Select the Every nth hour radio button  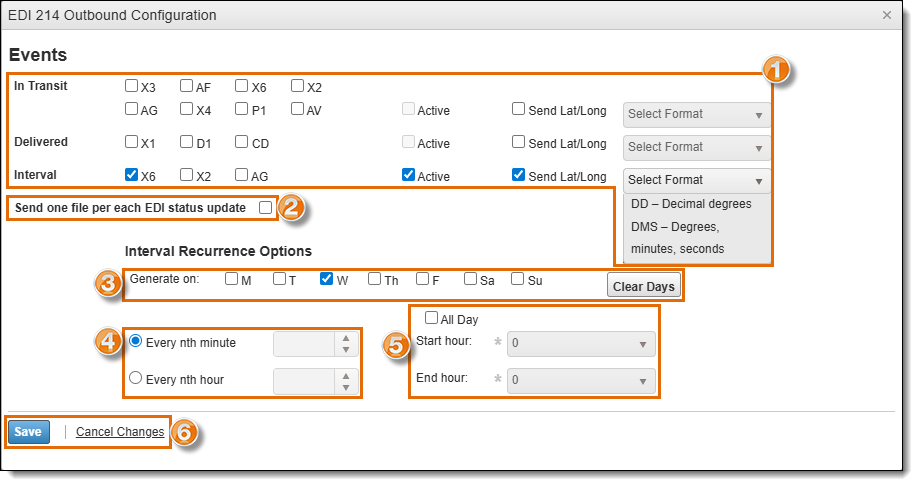(136, 379)
